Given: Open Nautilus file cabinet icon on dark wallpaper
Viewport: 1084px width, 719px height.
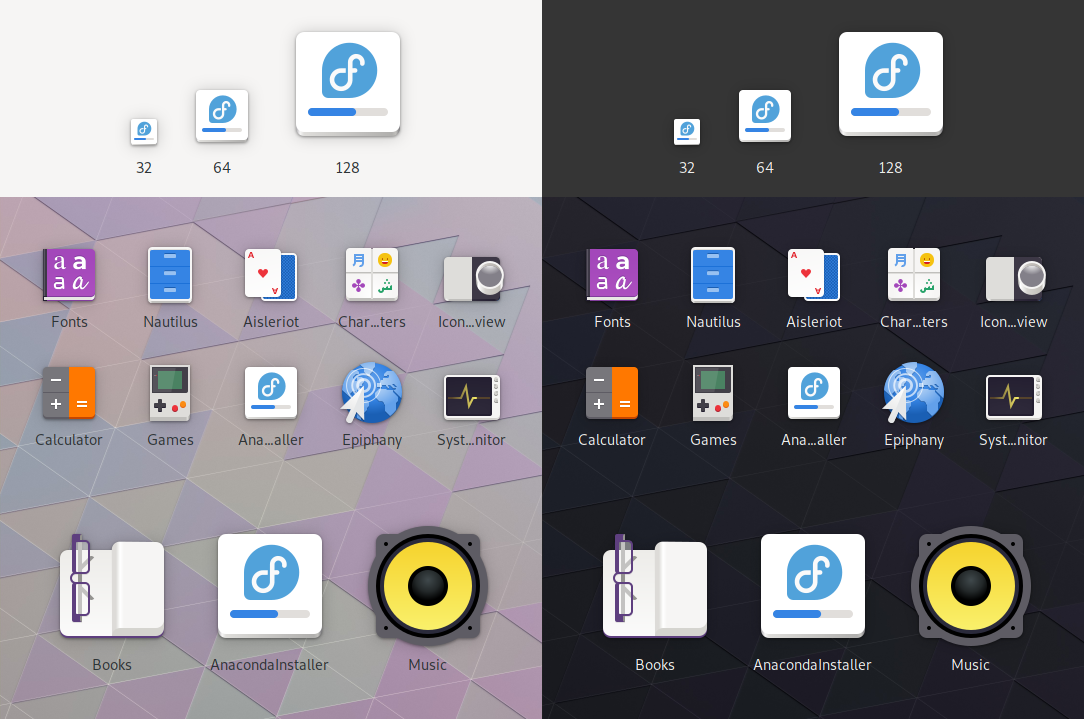Looking at the screenshot, I should click(x=713, y=274).
